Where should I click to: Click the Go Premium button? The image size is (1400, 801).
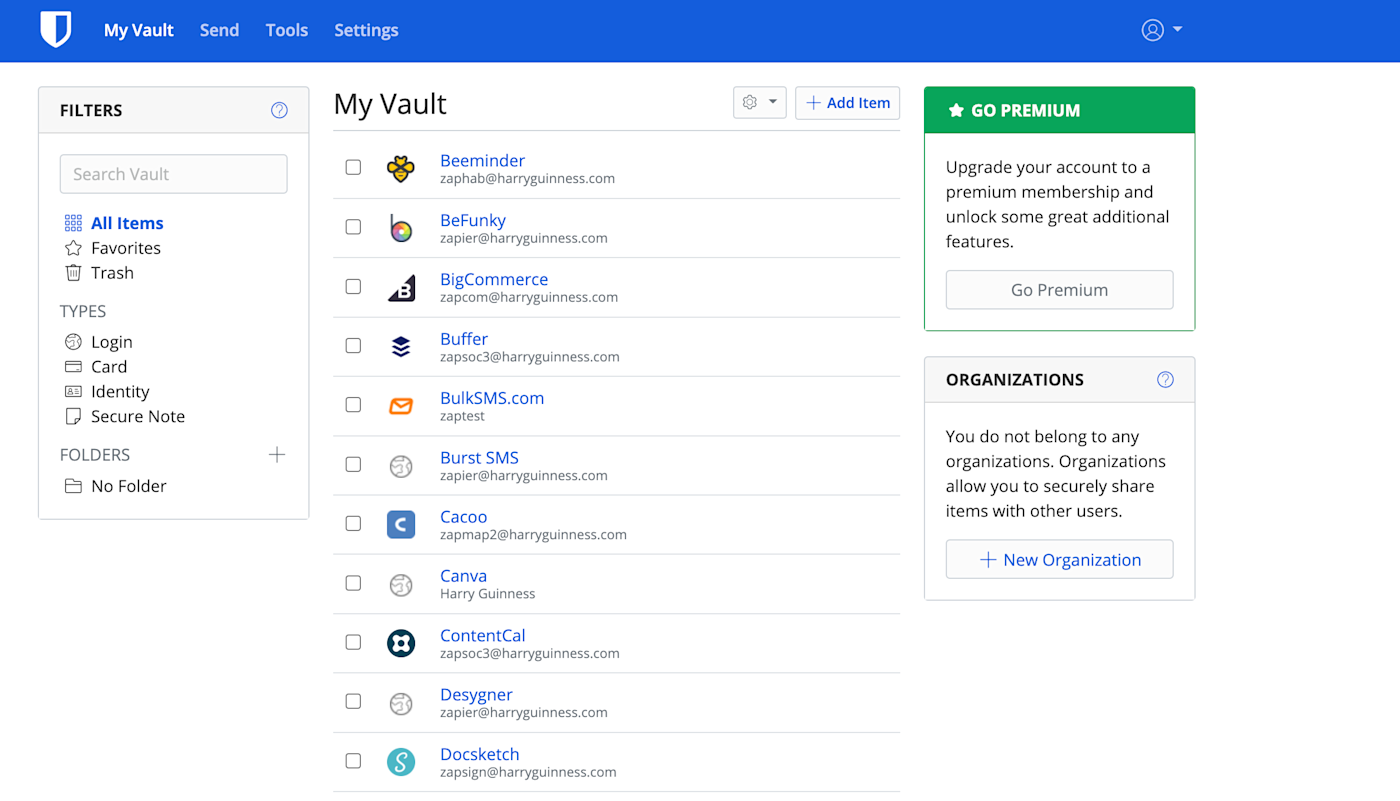pos(1059,290)
